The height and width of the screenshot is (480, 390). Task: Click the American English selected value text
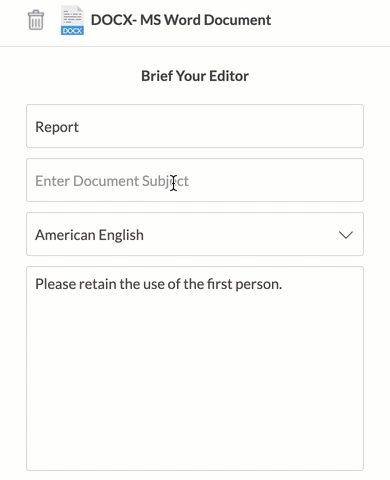click(89, 235)
